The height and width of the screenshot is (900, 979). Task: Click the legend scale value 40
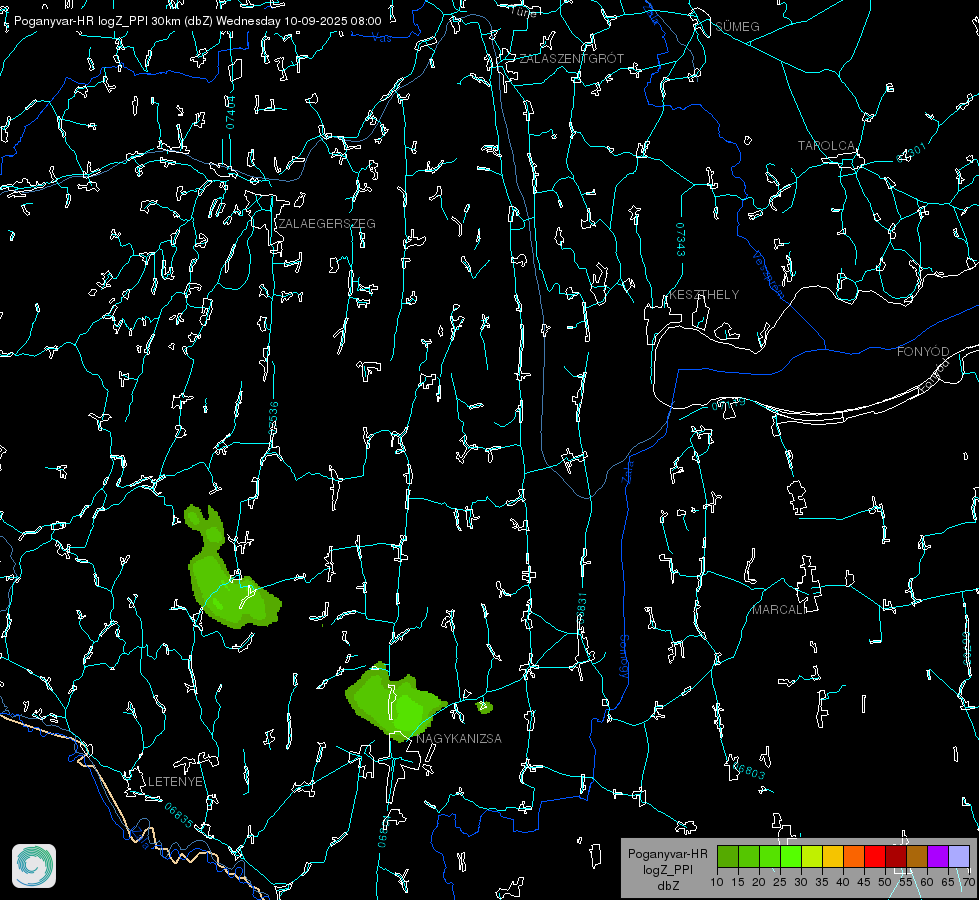(842, 882)
